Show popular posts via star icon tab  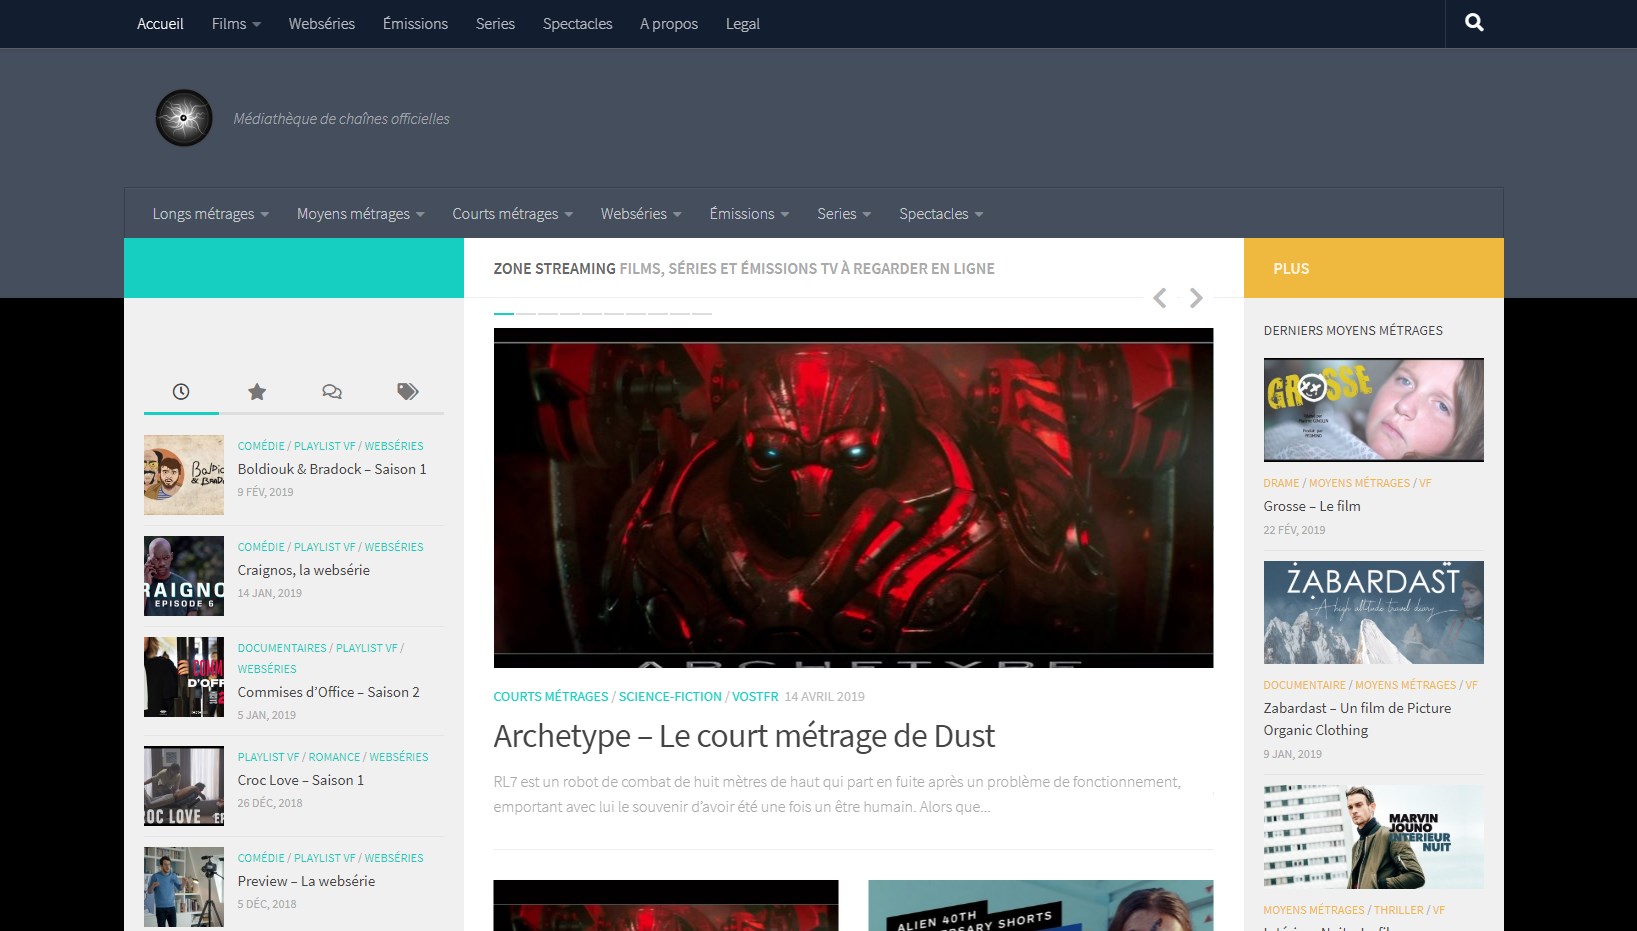[257, 392]
